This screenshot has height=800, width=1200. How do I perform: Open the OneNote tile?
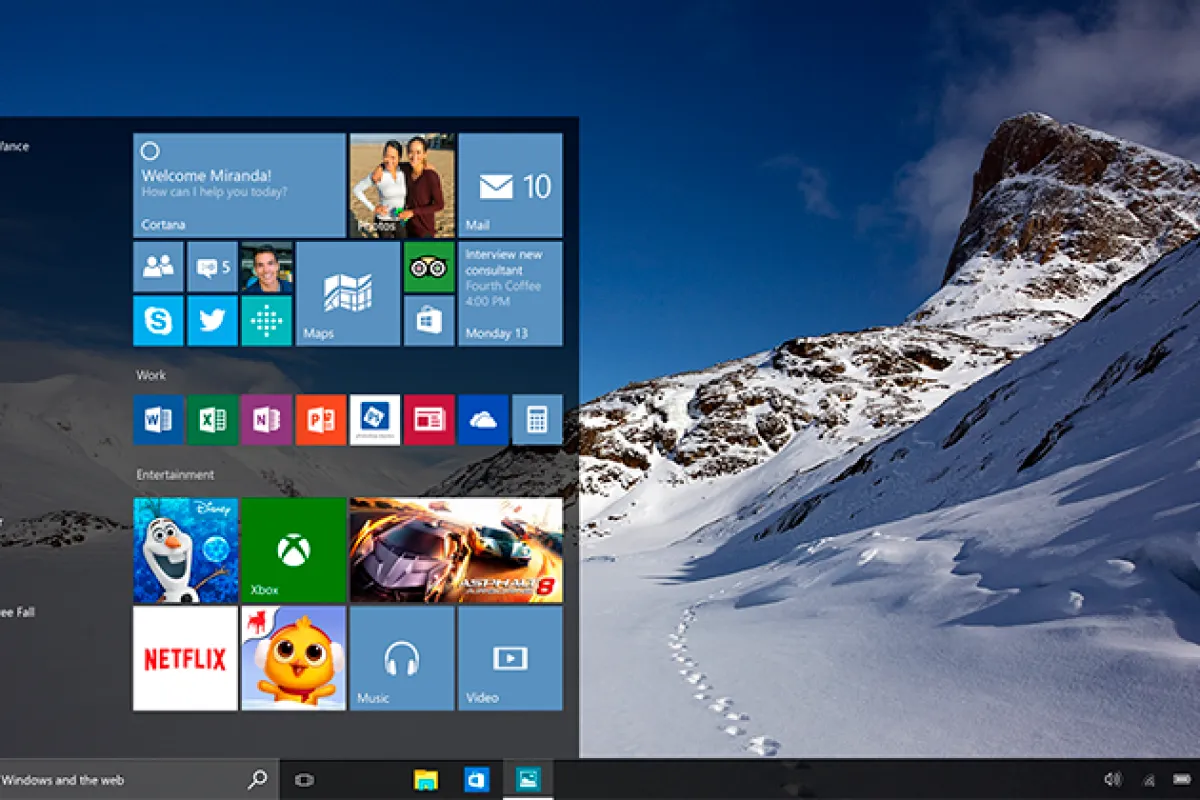pos(266,420)
